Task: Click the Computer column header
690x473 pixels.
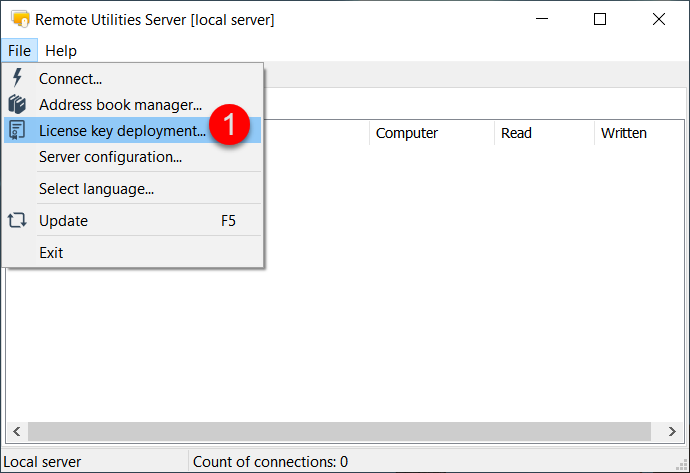Action: tap(432, 133)
